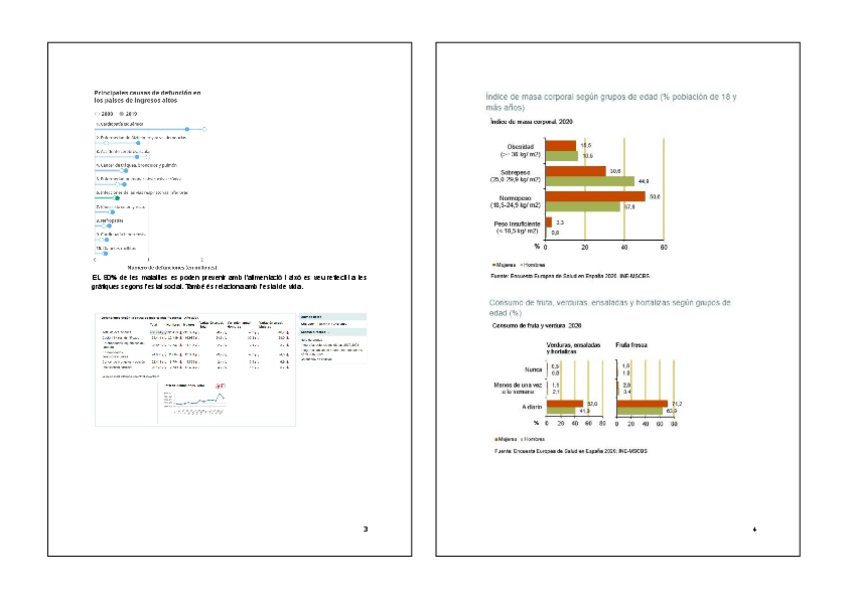Click the orange Obesidad bar

[x=561, y=145]
